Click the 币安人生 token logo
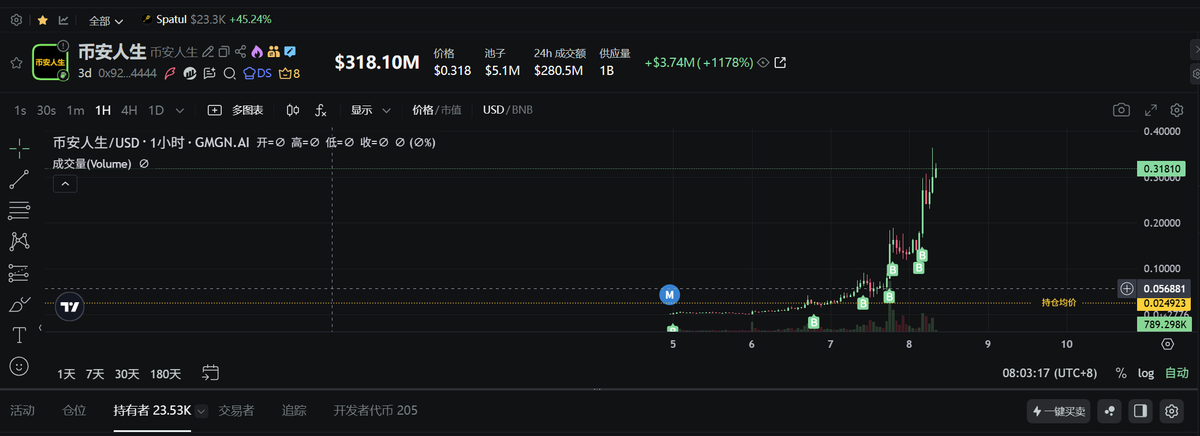 pyautogui.click(x=50, y=62)
